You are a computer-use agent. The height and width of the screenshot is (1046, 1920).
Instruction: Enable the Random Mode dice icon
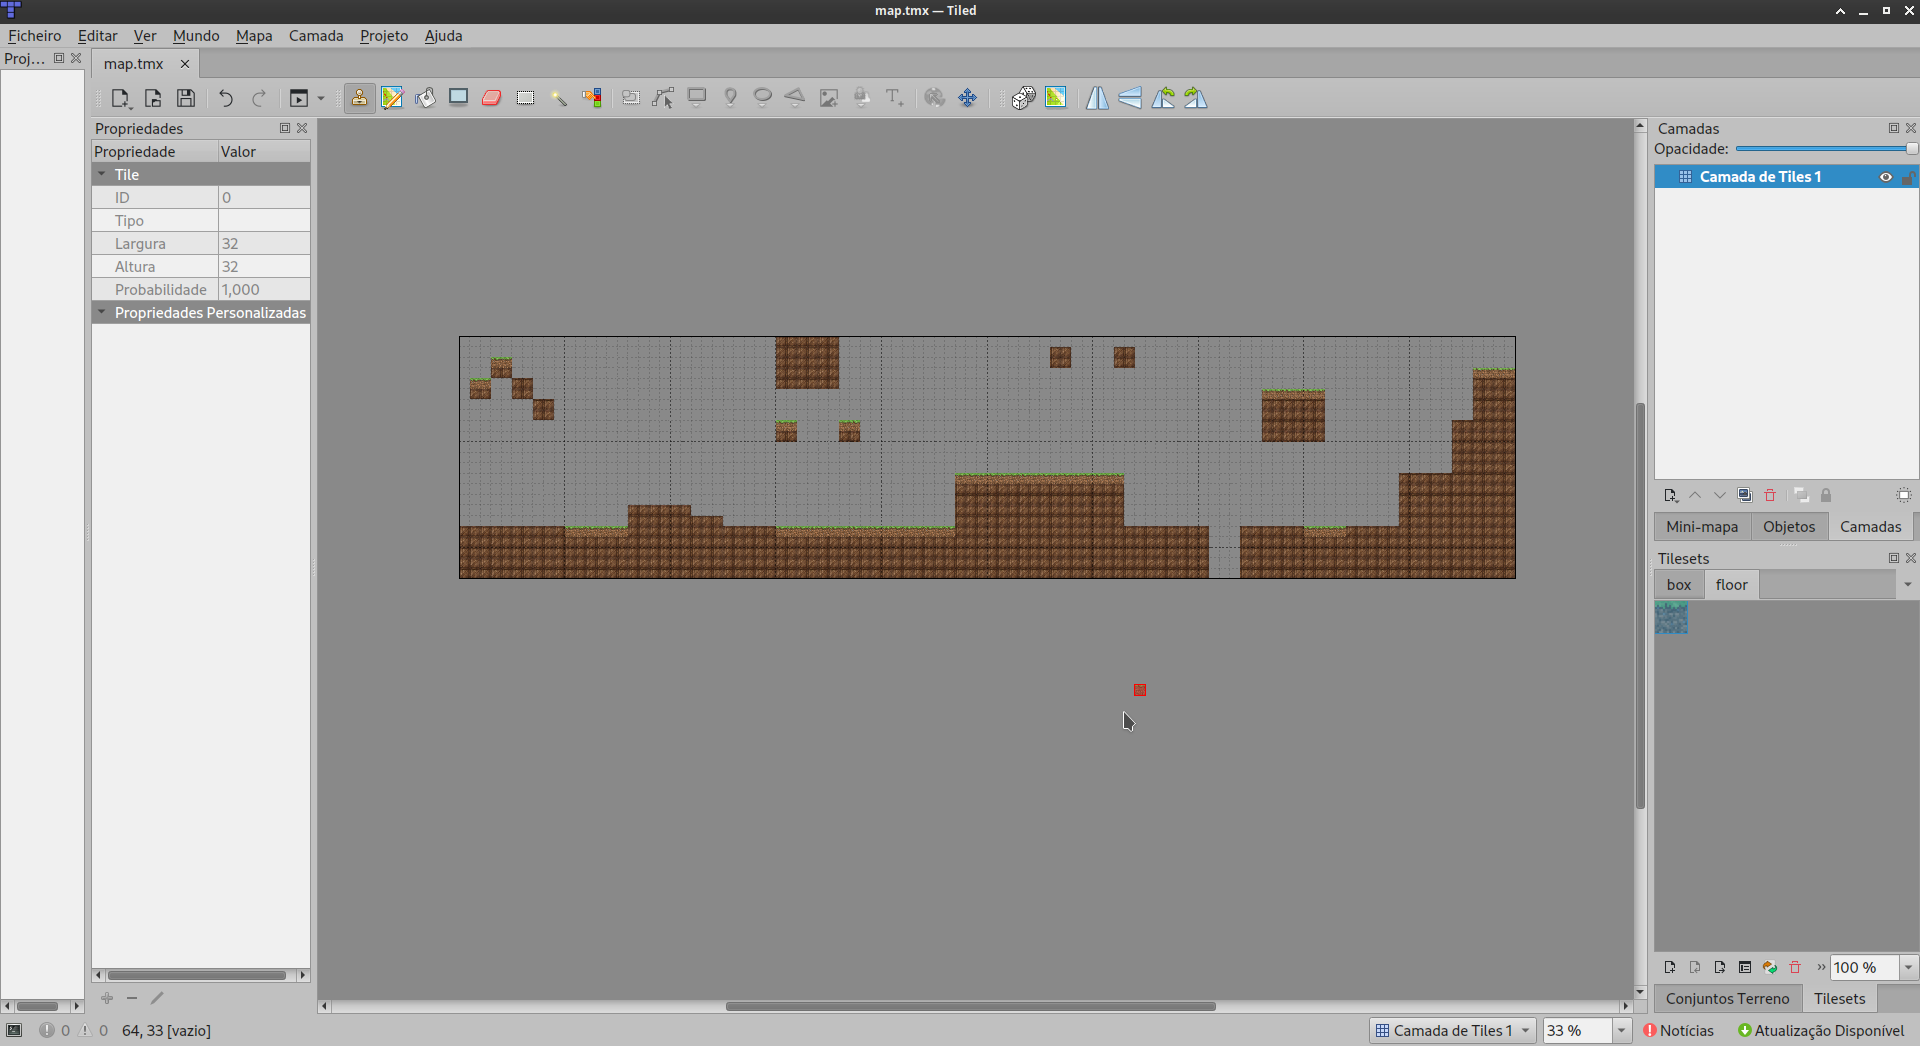[1023, 98]
